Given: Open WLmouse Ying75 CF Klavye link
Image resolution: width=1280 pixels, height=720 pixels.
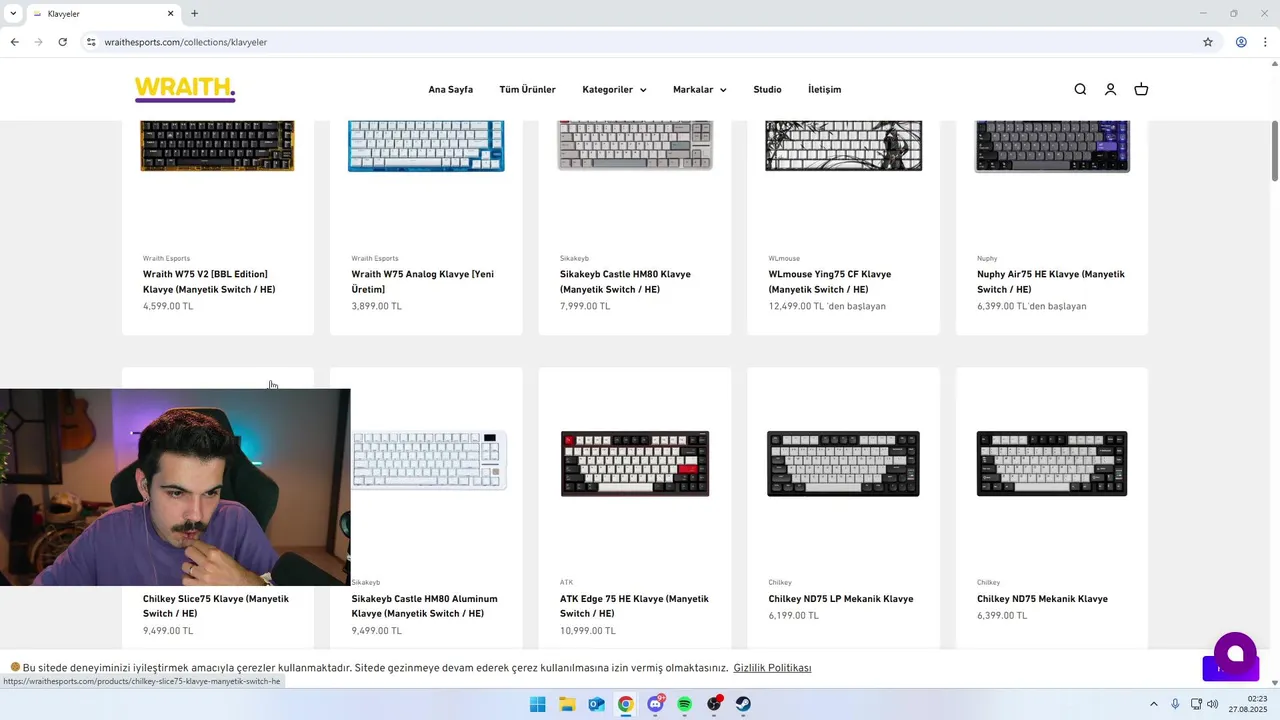Looking at the screenshot, I should tap(829, 282).
